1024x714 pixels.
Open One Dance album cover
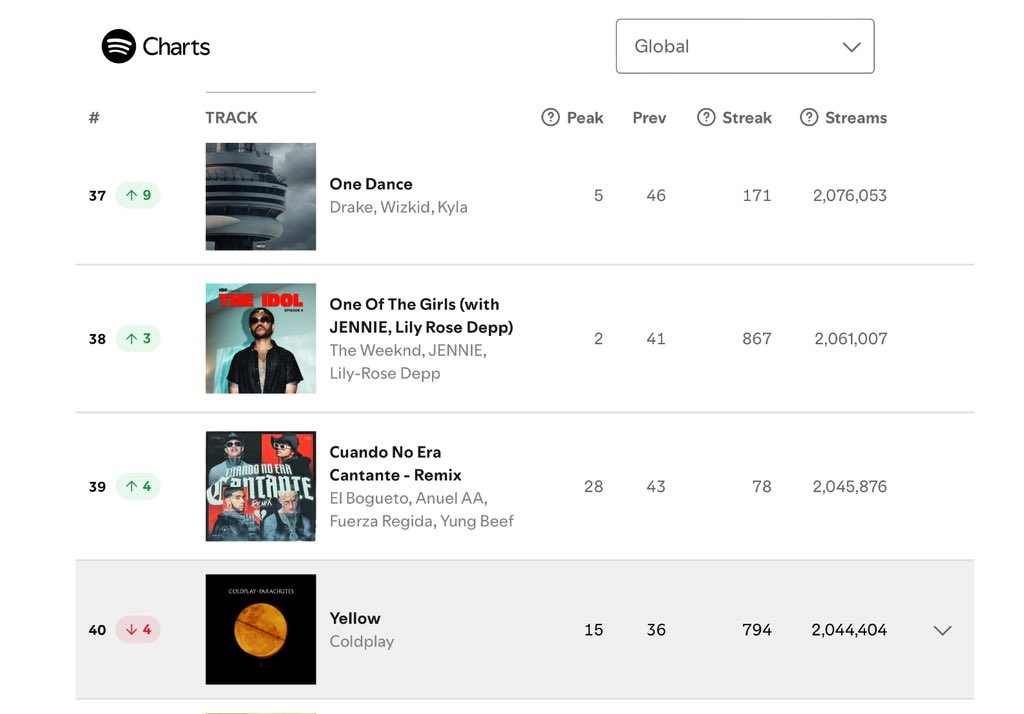pyautogui.click(x=260, y=196)
